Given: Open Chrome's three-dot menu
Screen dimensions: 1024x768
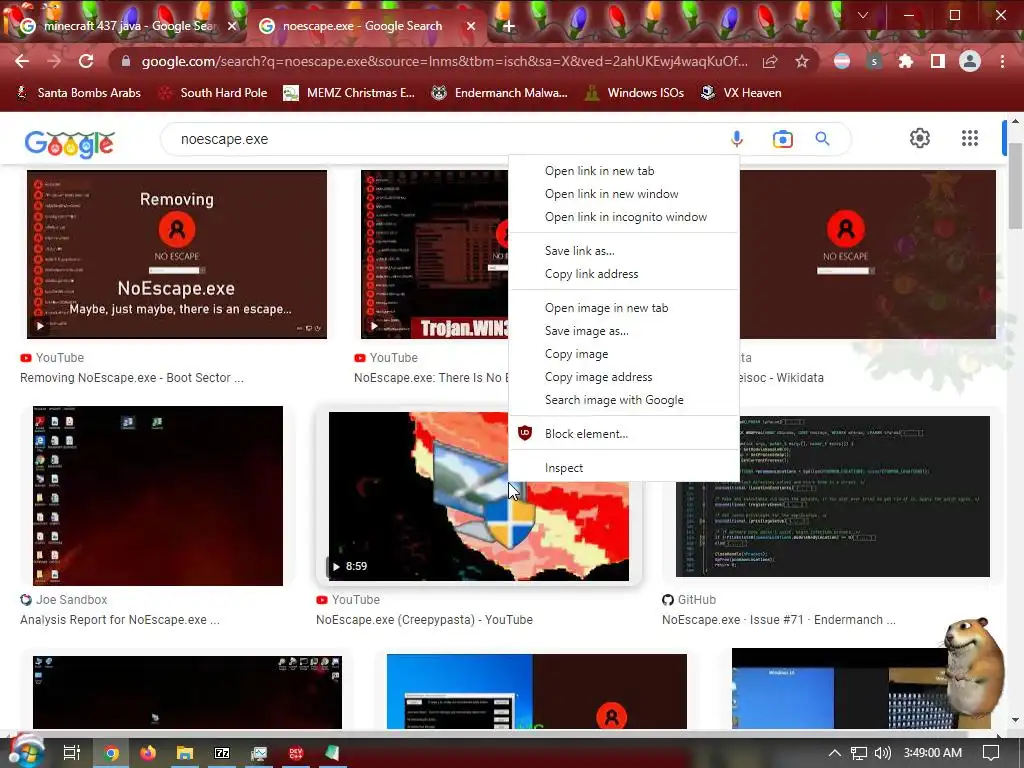Looking at the screenshot, I should coord(1002,61).
